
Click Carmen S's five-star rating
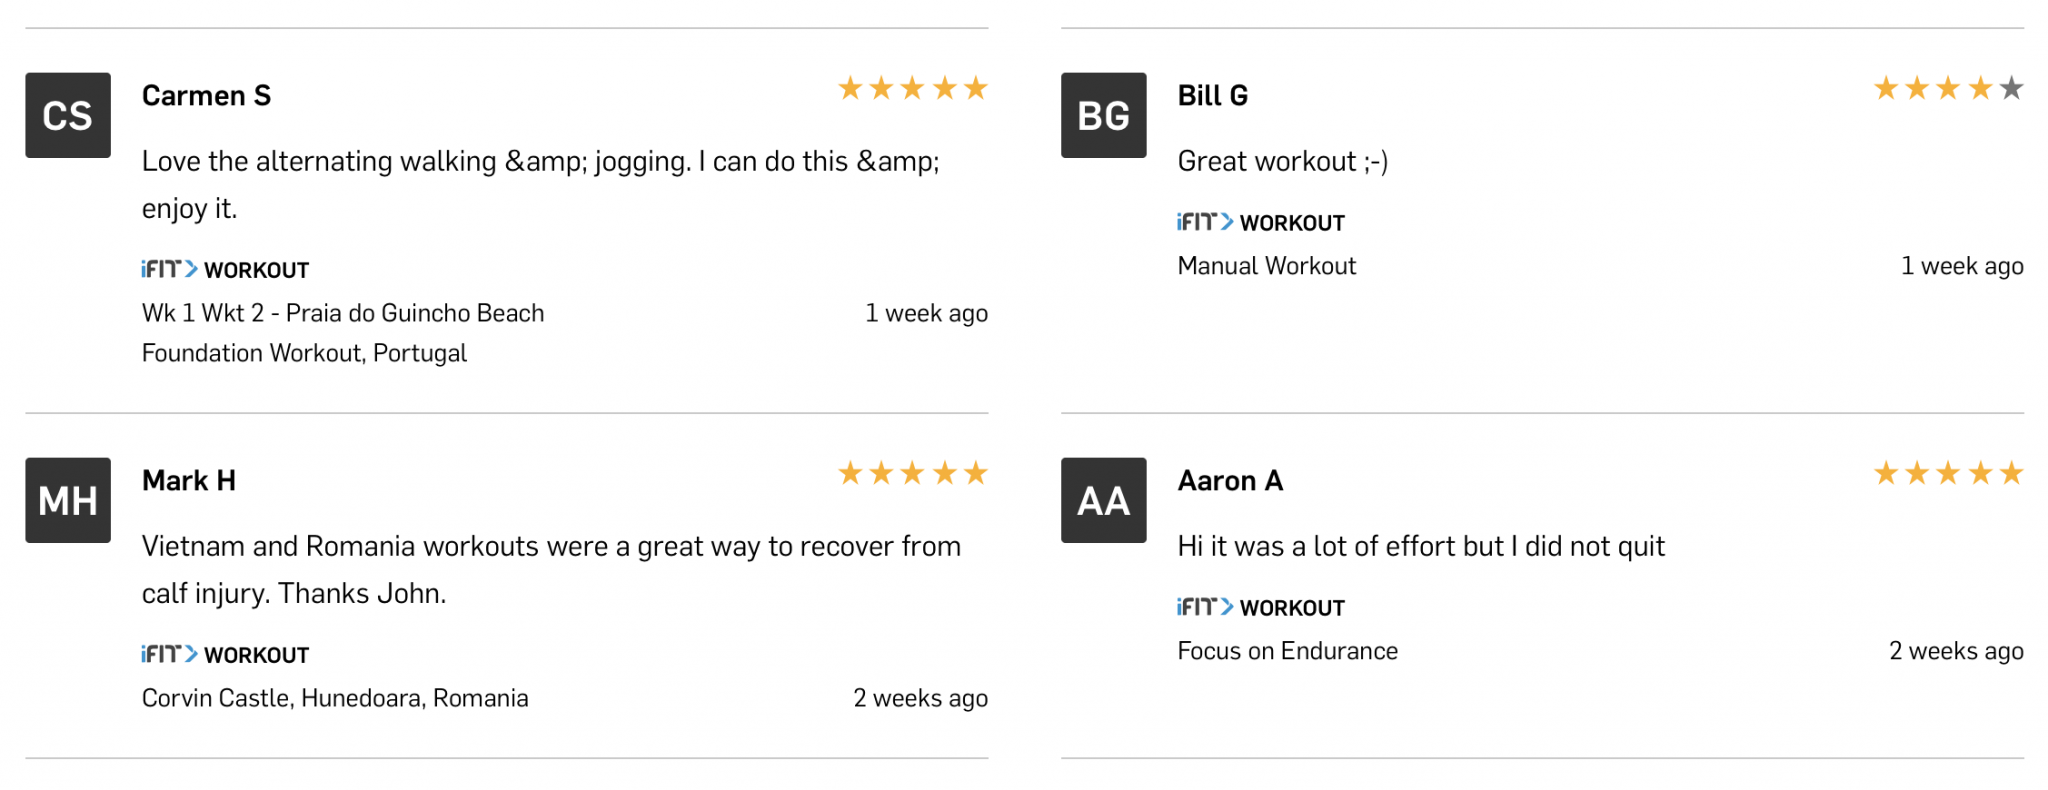click(x=912, y=89)
